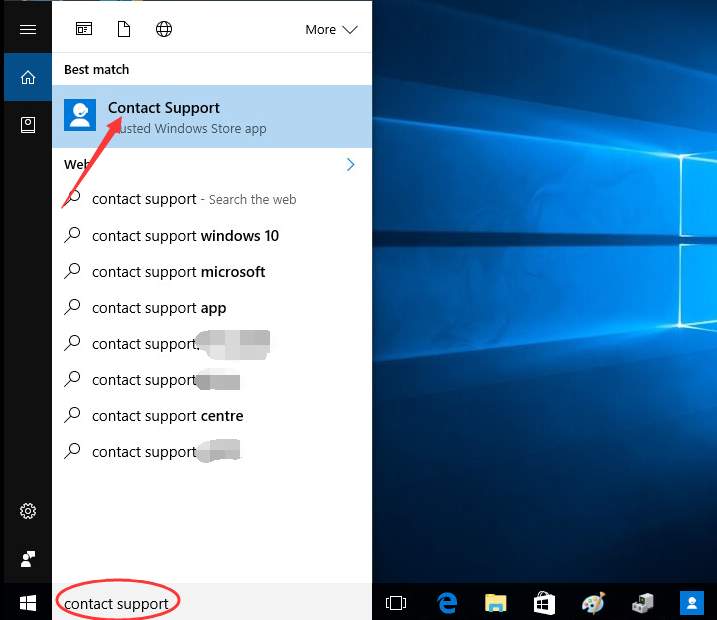The image size is (717, 620).
Task: Click search icon beside 'contact support centre'
Action: tap(72, 415)
